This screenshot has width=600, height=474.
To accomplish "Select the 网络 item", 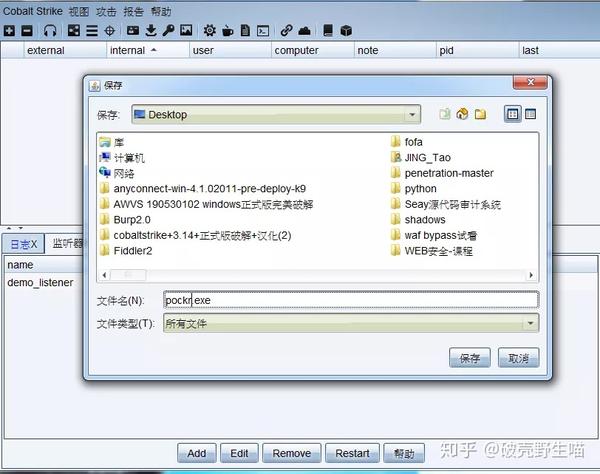I will point(117,173).
